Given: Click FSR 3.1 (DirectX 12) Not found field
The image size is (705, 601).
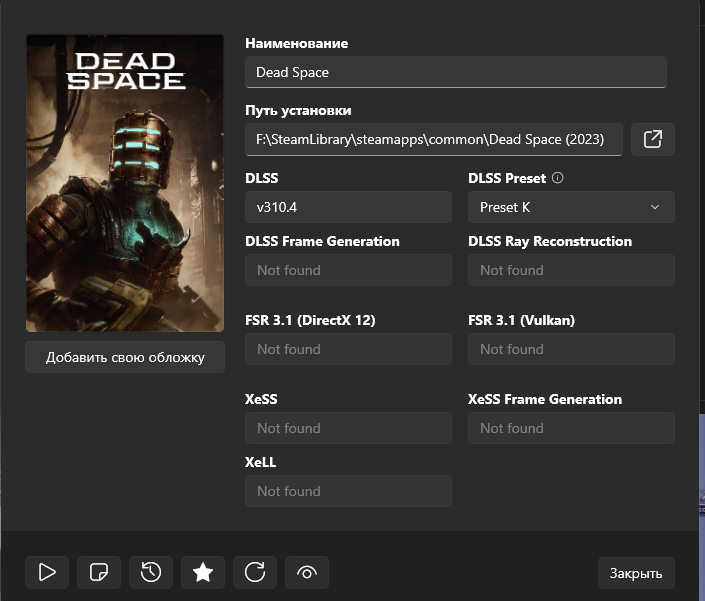Looking at the screenshot, I should [348, 349].
